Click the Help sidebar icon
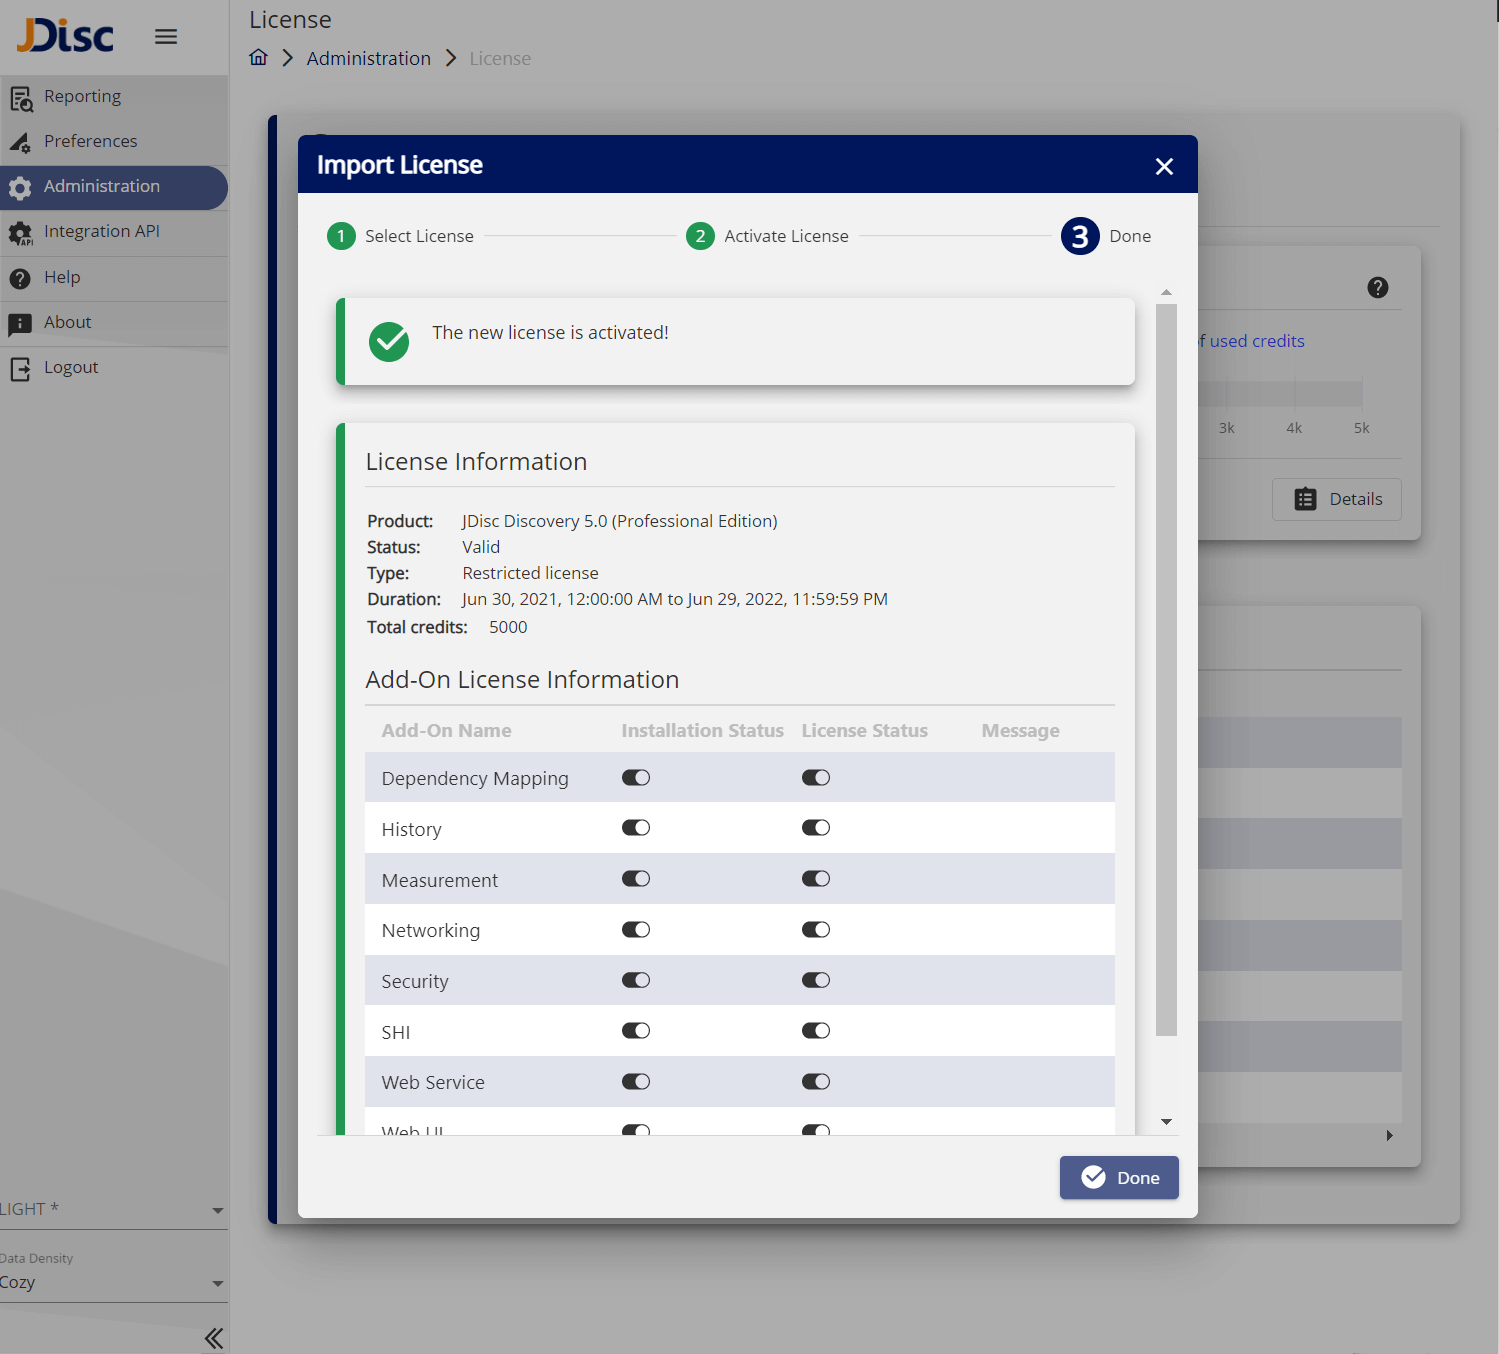 (x=20, y=278)
